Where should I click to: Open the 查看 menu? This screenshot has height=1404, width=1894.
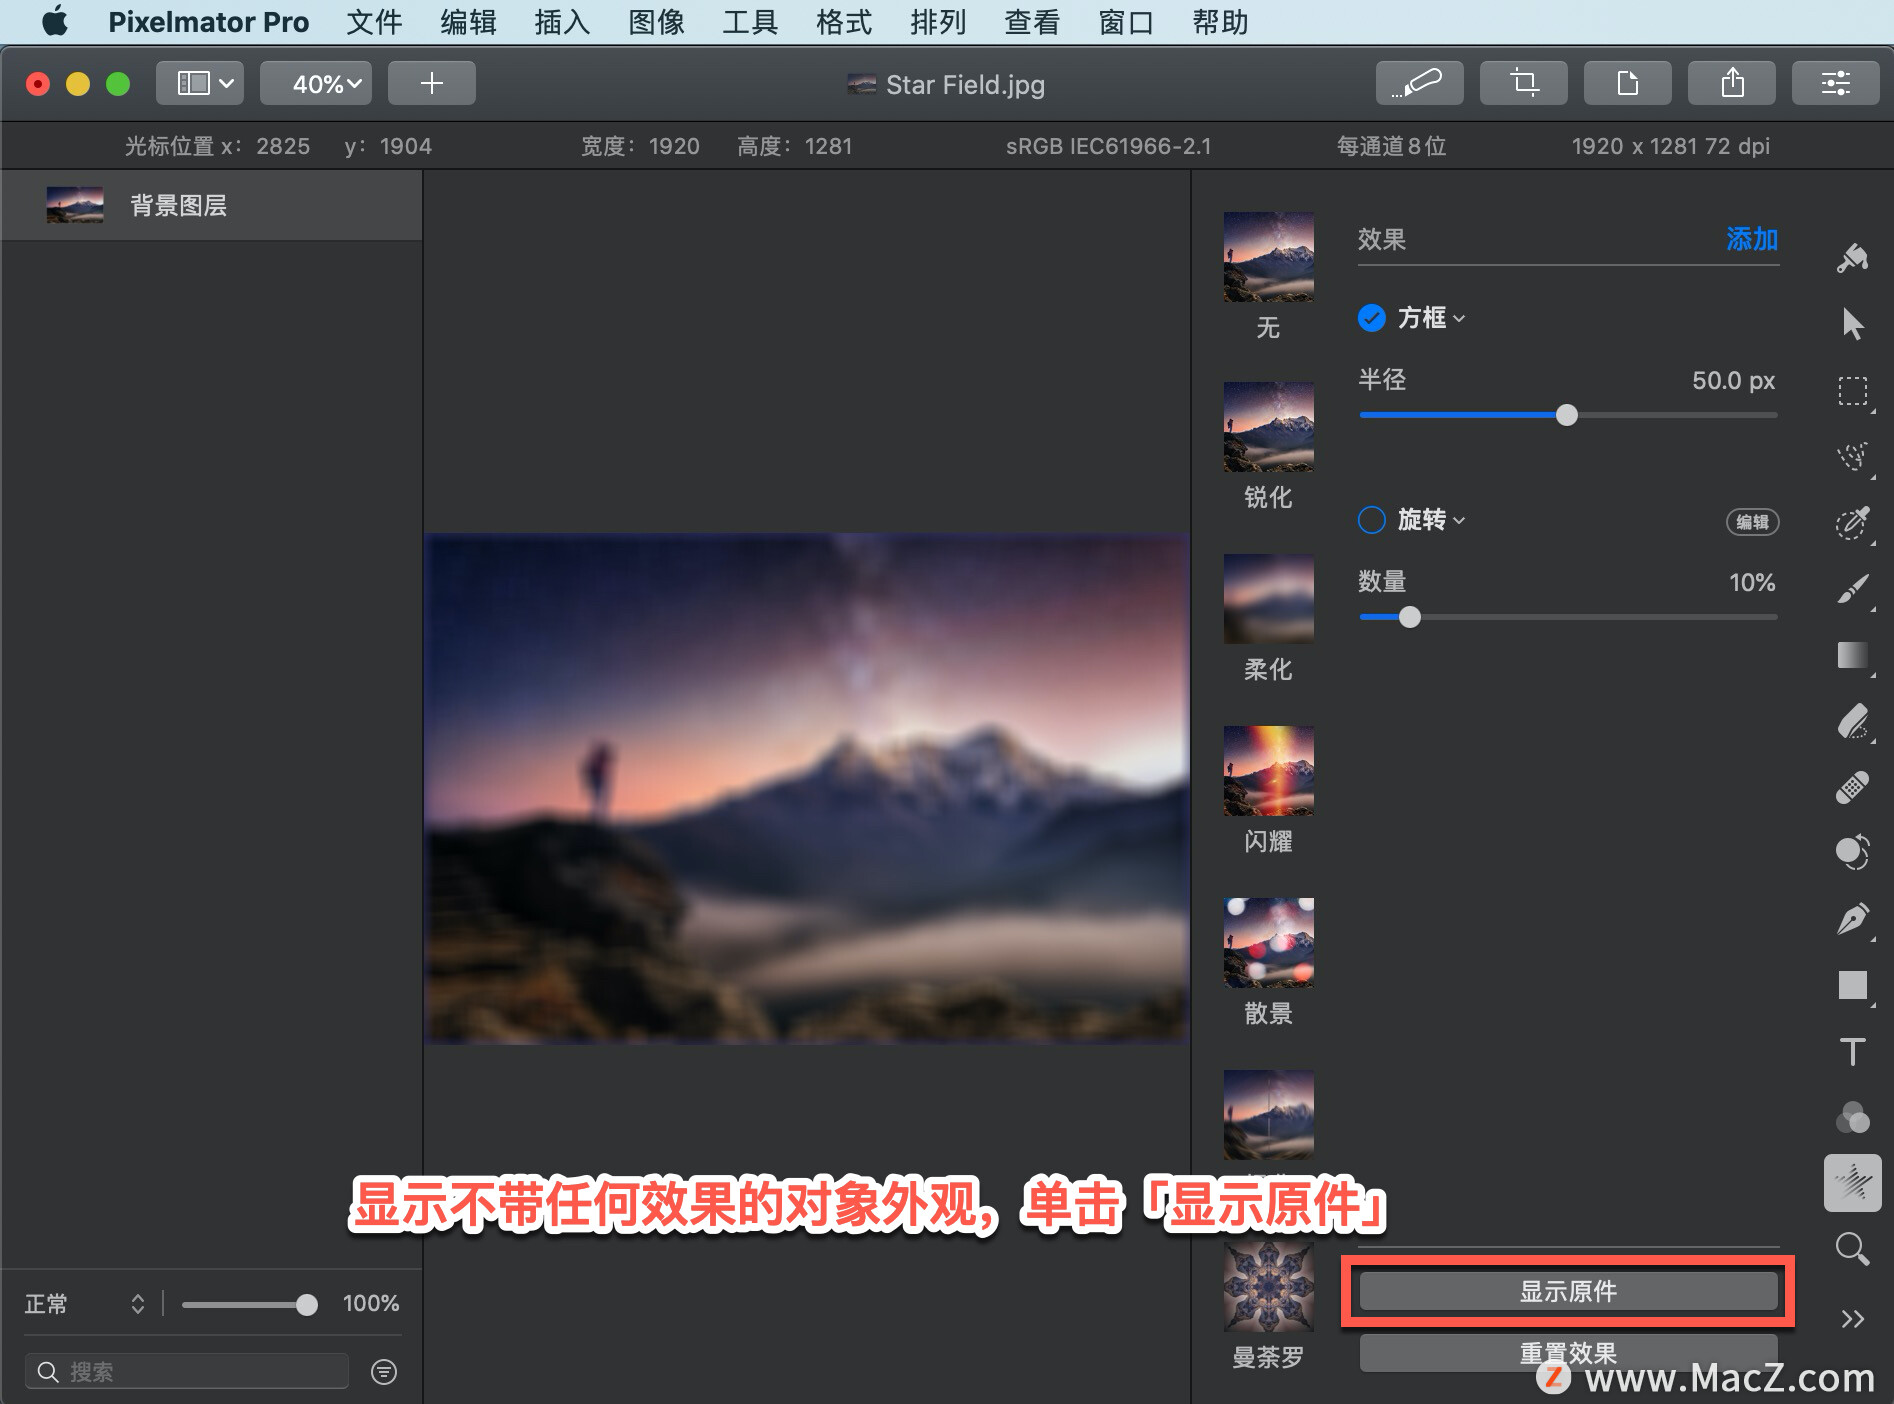point(1033,21)
